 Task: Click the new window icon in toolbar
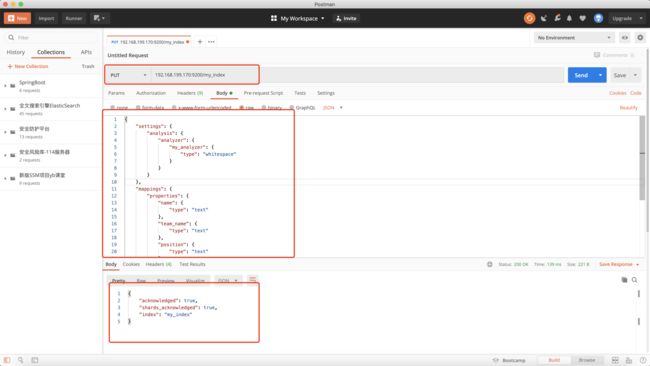(x=99, y=18)
